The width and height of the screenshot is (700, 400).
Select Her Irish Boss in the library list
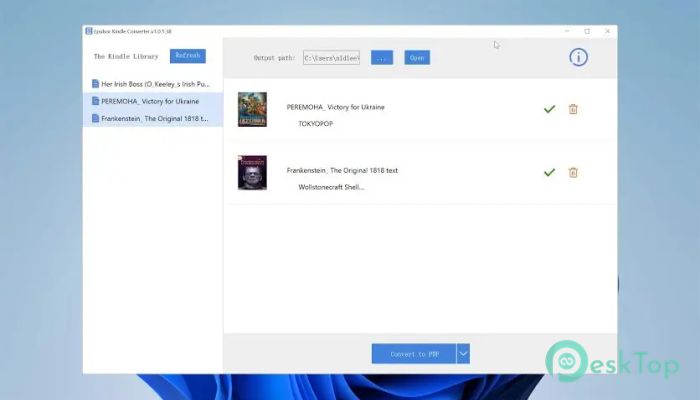coord(153,84)
